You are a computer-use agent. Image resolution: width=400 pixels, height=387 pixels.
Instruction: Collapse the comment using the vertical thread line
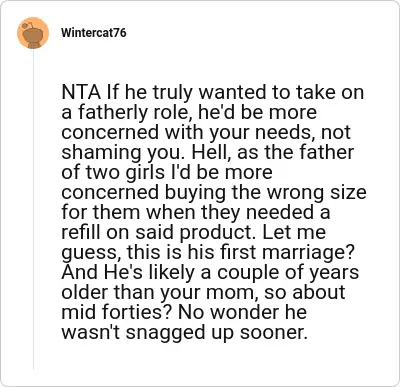[33, 209]
